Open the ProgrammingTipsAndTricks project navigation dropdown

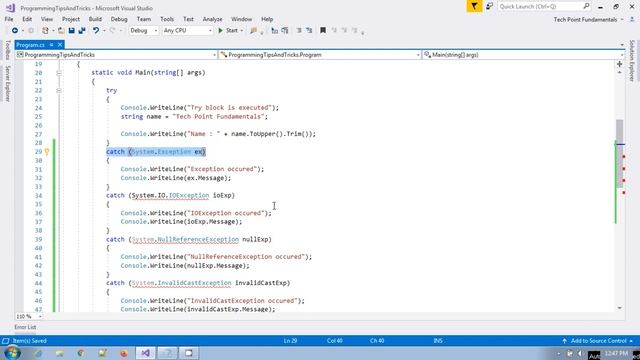[116, 55]
